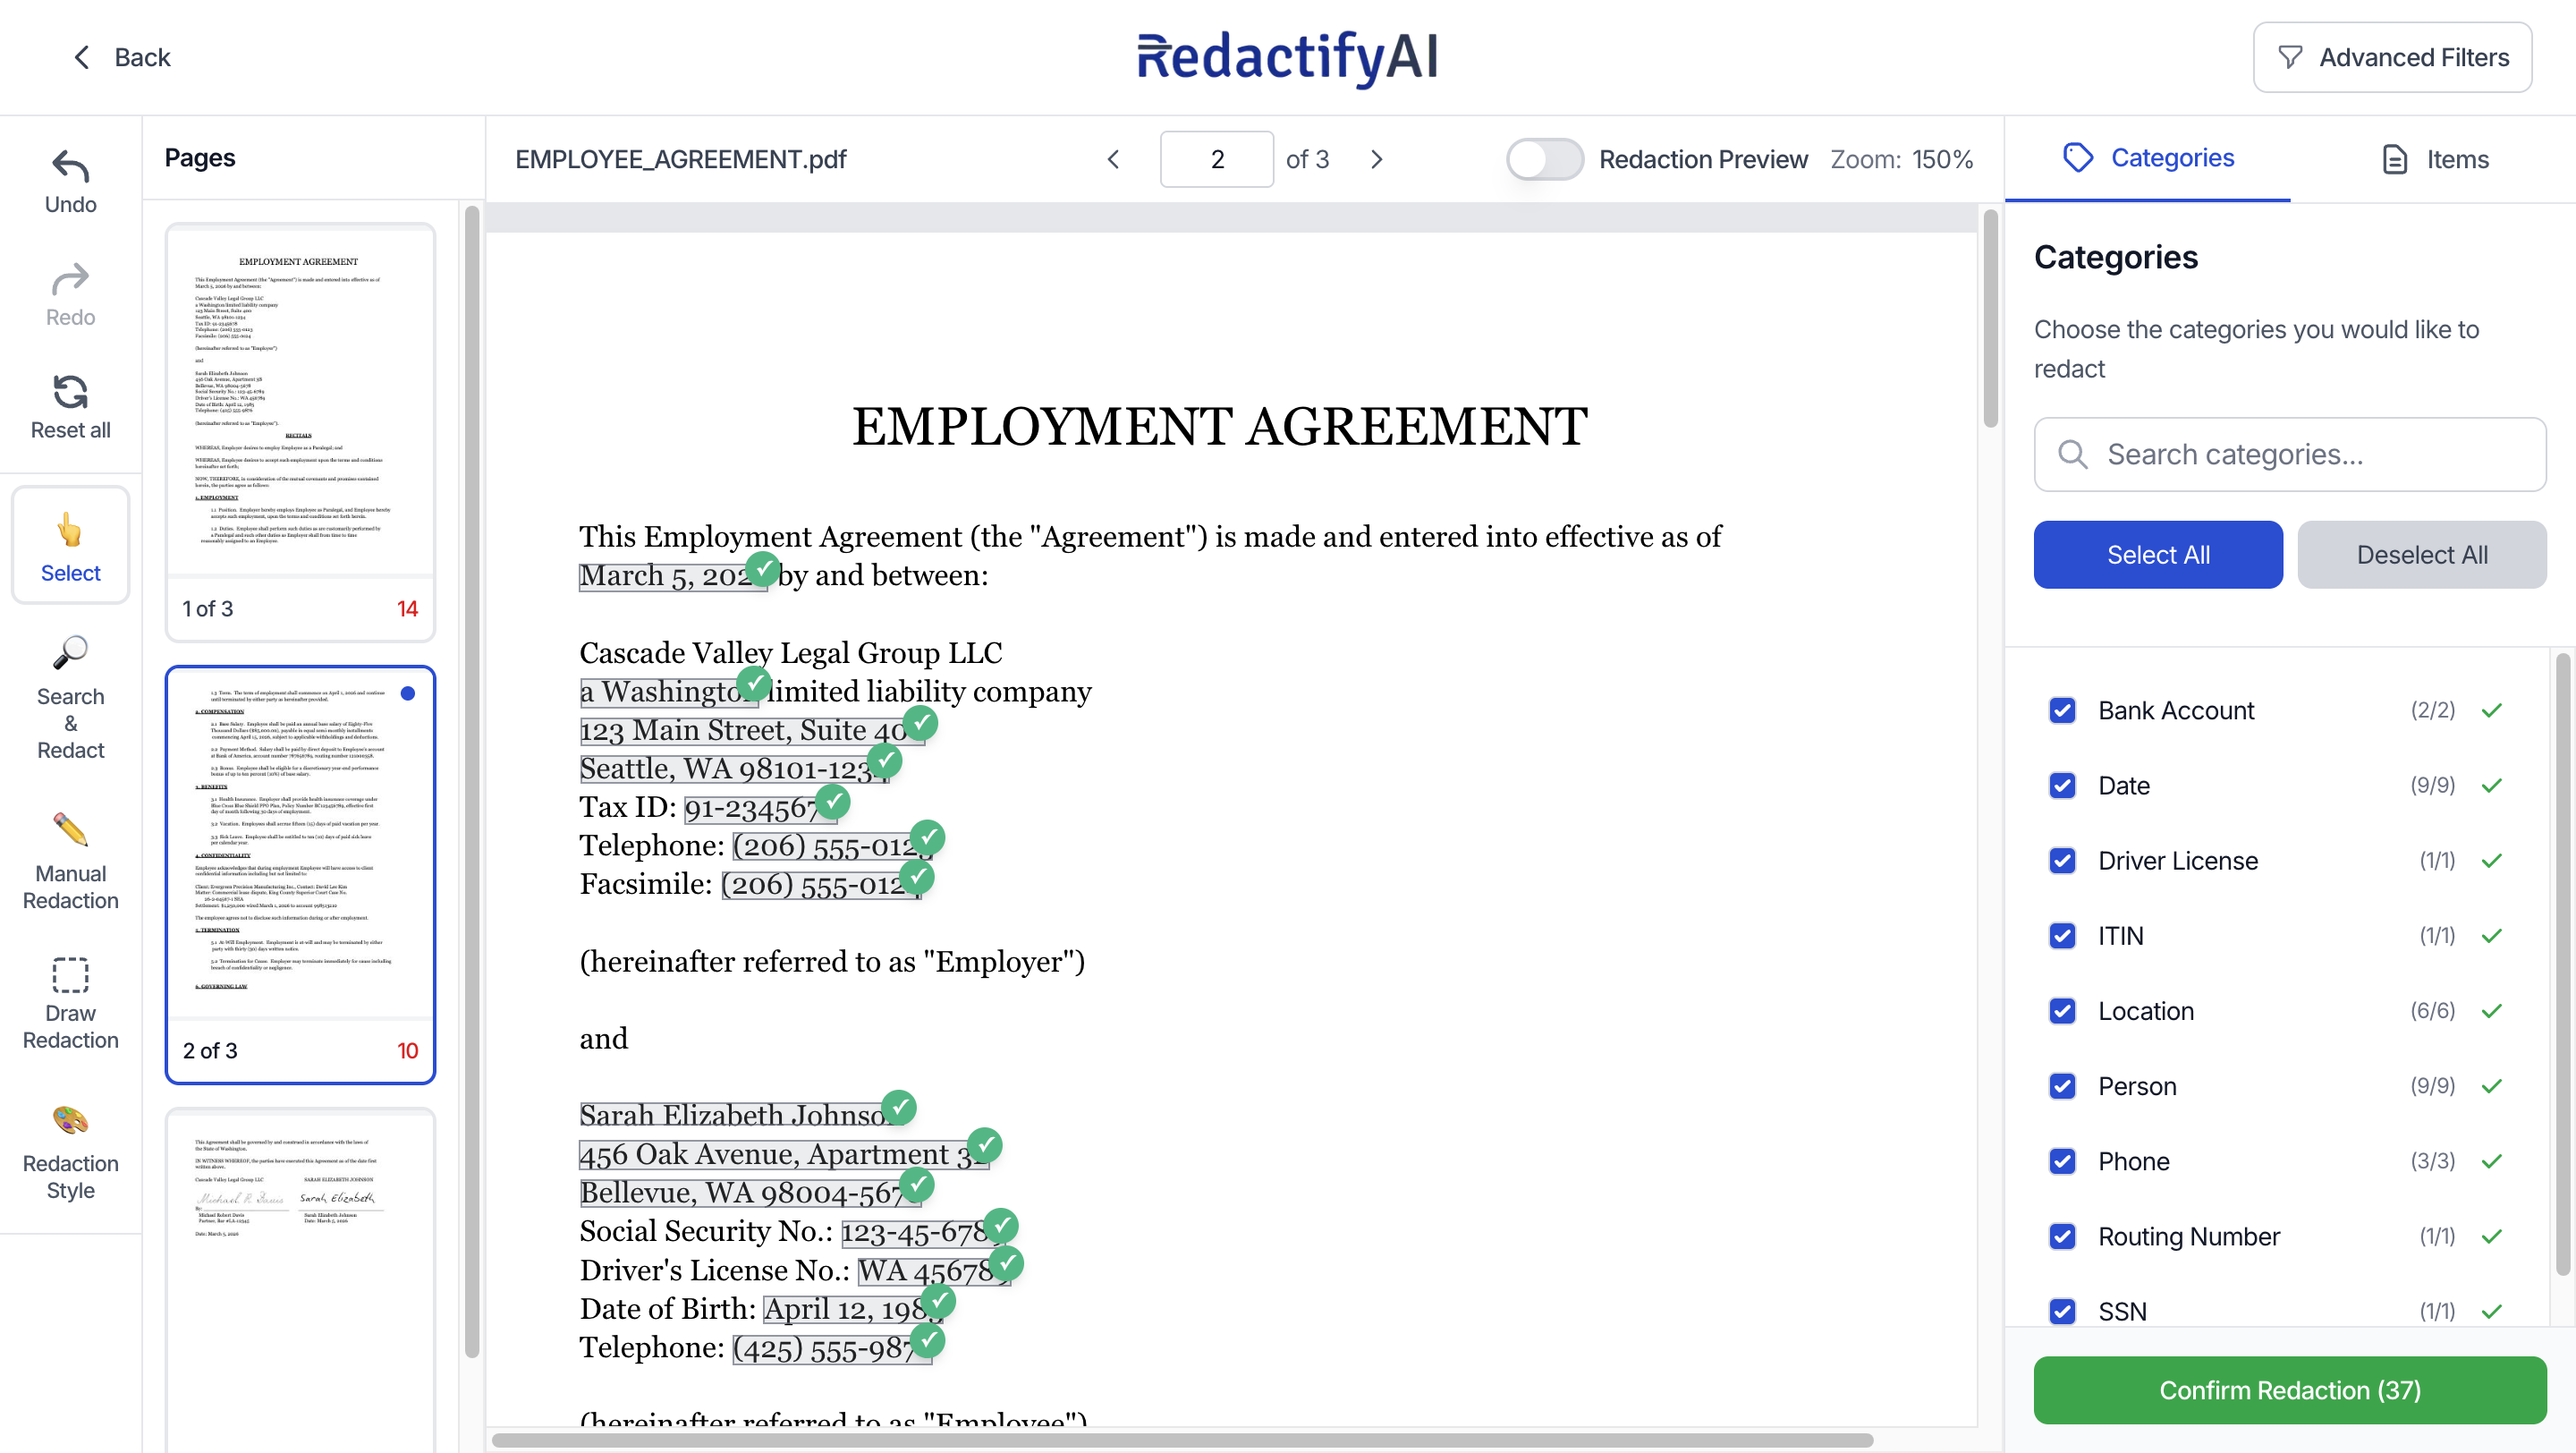
Task: Switch to the Items tab
Action: click(x=2433, y=159)
